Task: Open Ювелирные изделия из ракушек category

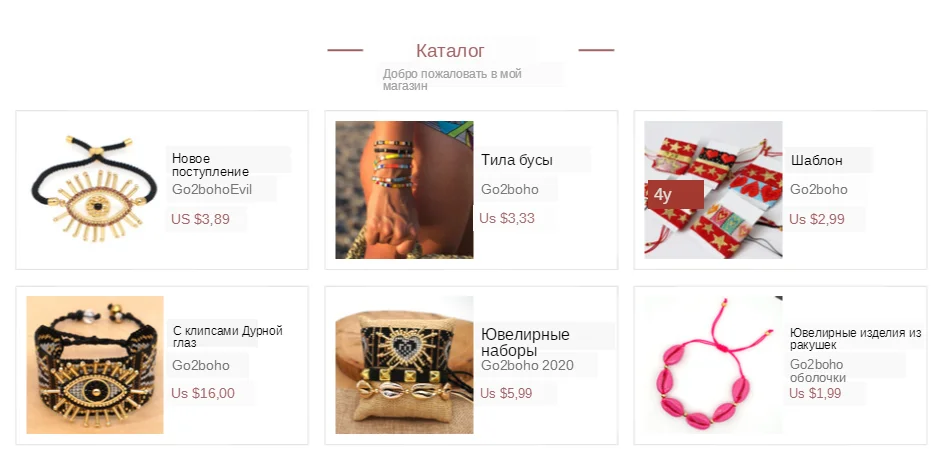Action: (x=855, y=339)
